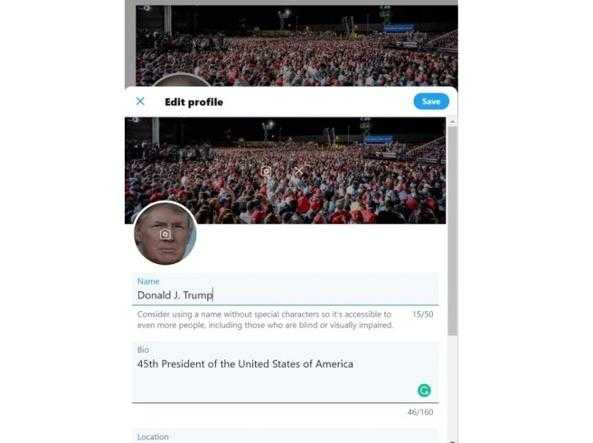Select the Location field
The image size is (593, 443).
(286, 436)
